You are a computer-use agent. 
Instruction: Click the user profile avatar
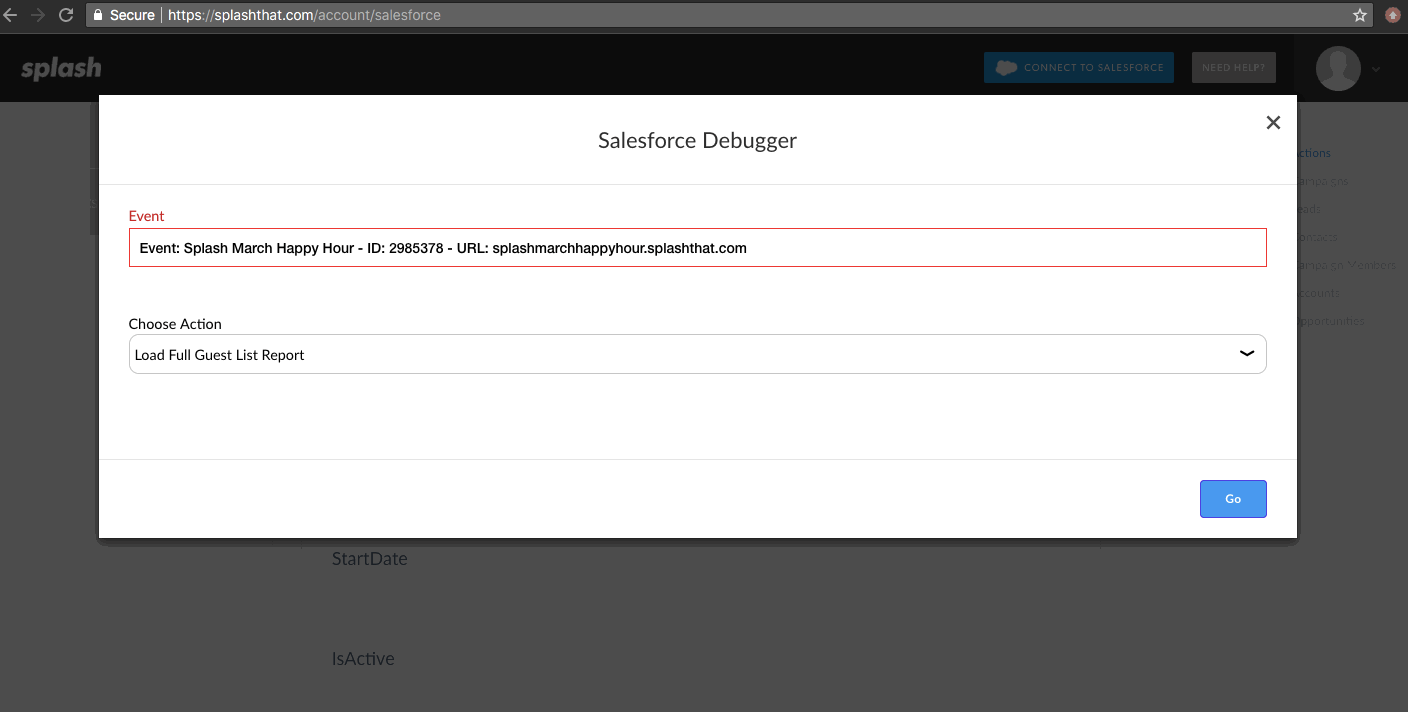(x=1338, y=68)
